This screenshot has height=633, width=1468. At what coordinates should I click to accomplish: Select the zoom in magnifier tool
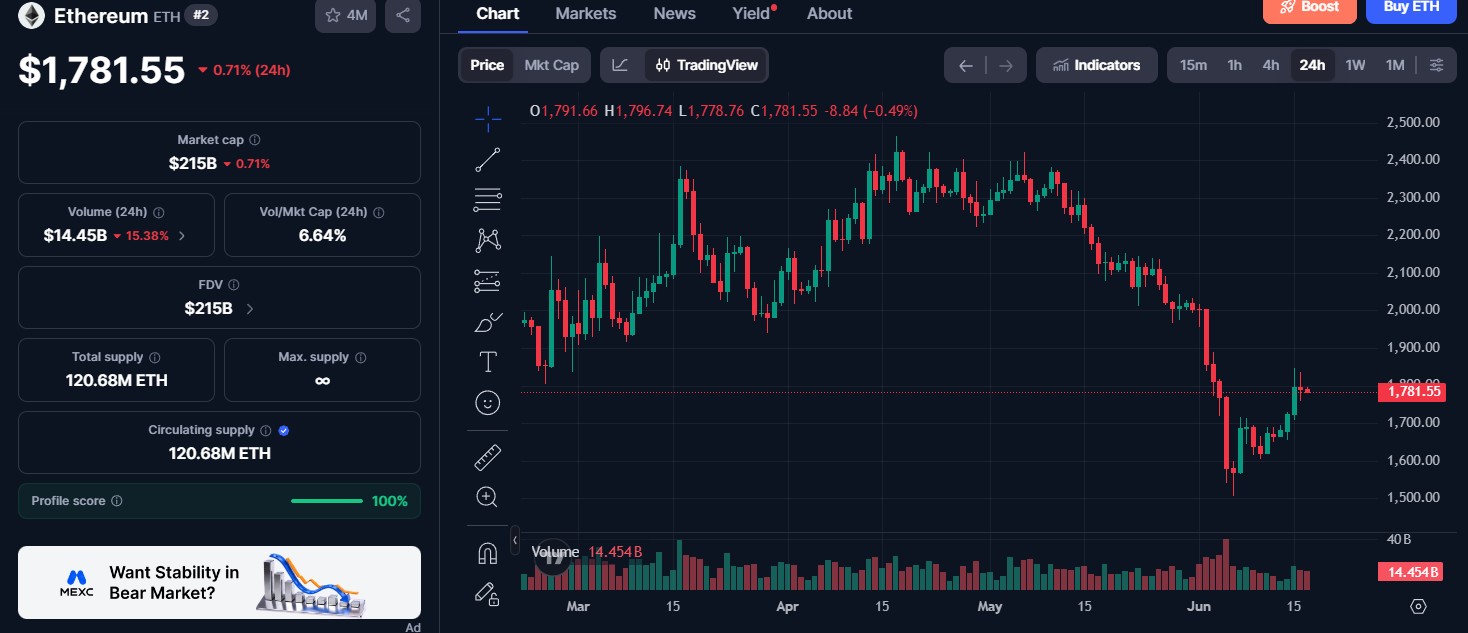(488, 497)
